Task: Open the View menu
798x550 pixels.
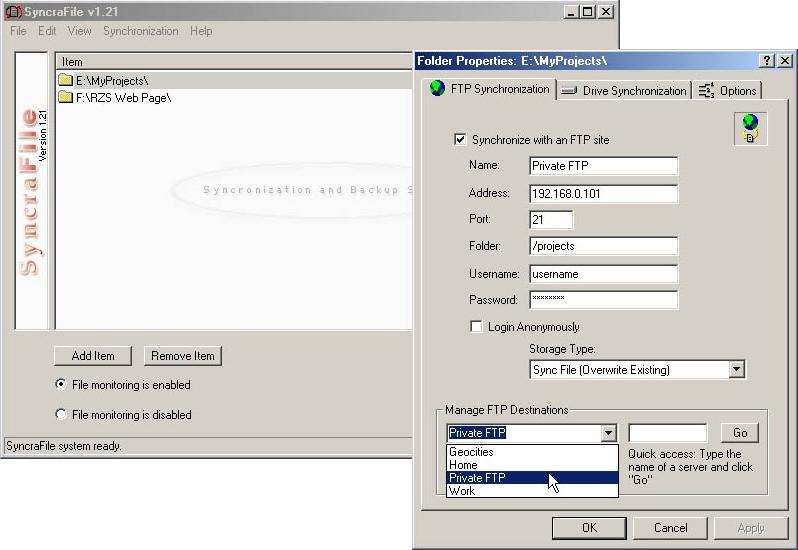Action: (x=79, y=31)
